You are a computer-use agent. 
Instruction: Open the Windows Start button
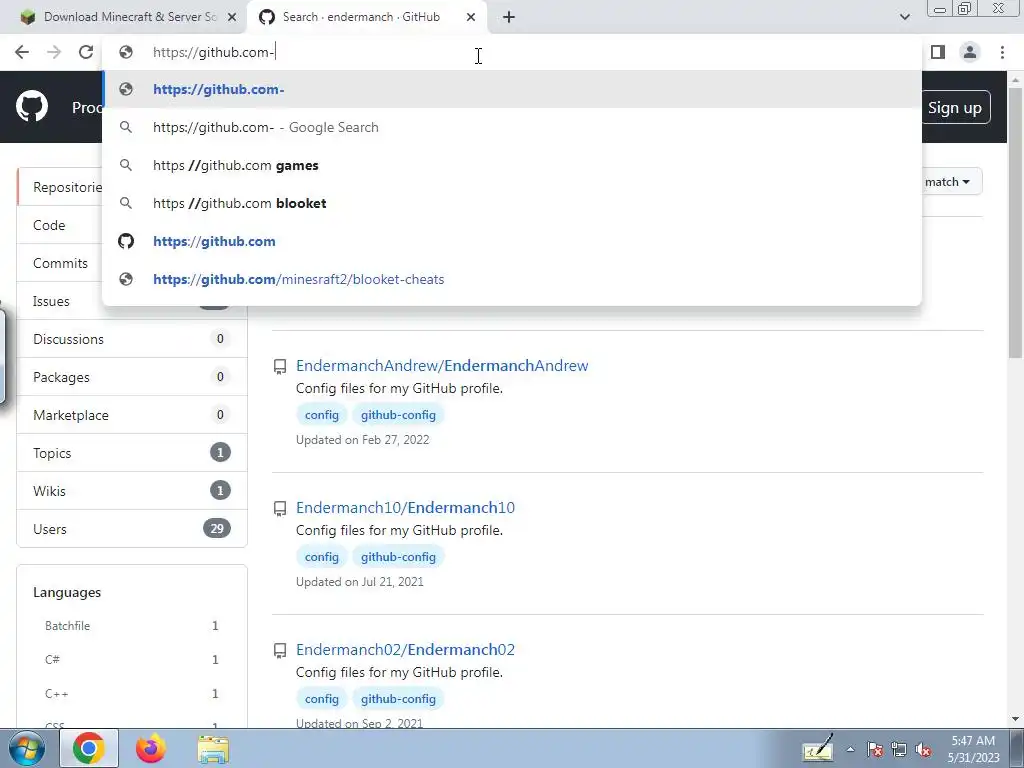tap(26, 748)
